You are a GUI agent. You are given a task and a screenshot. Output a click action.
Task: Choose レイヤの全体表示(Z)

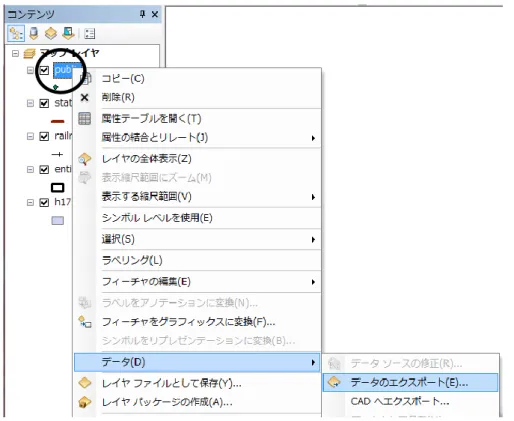[197, 159]
